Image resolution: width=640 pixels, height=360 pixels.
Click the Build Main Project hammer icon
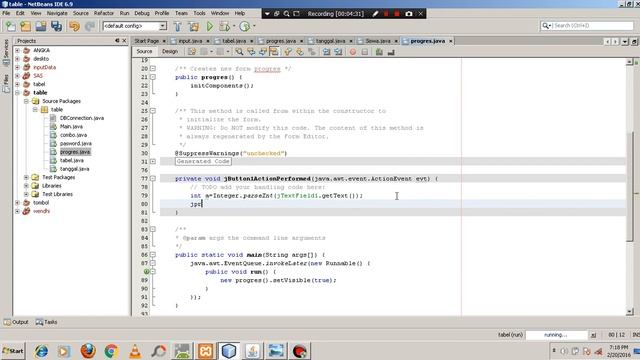(178, 27)
